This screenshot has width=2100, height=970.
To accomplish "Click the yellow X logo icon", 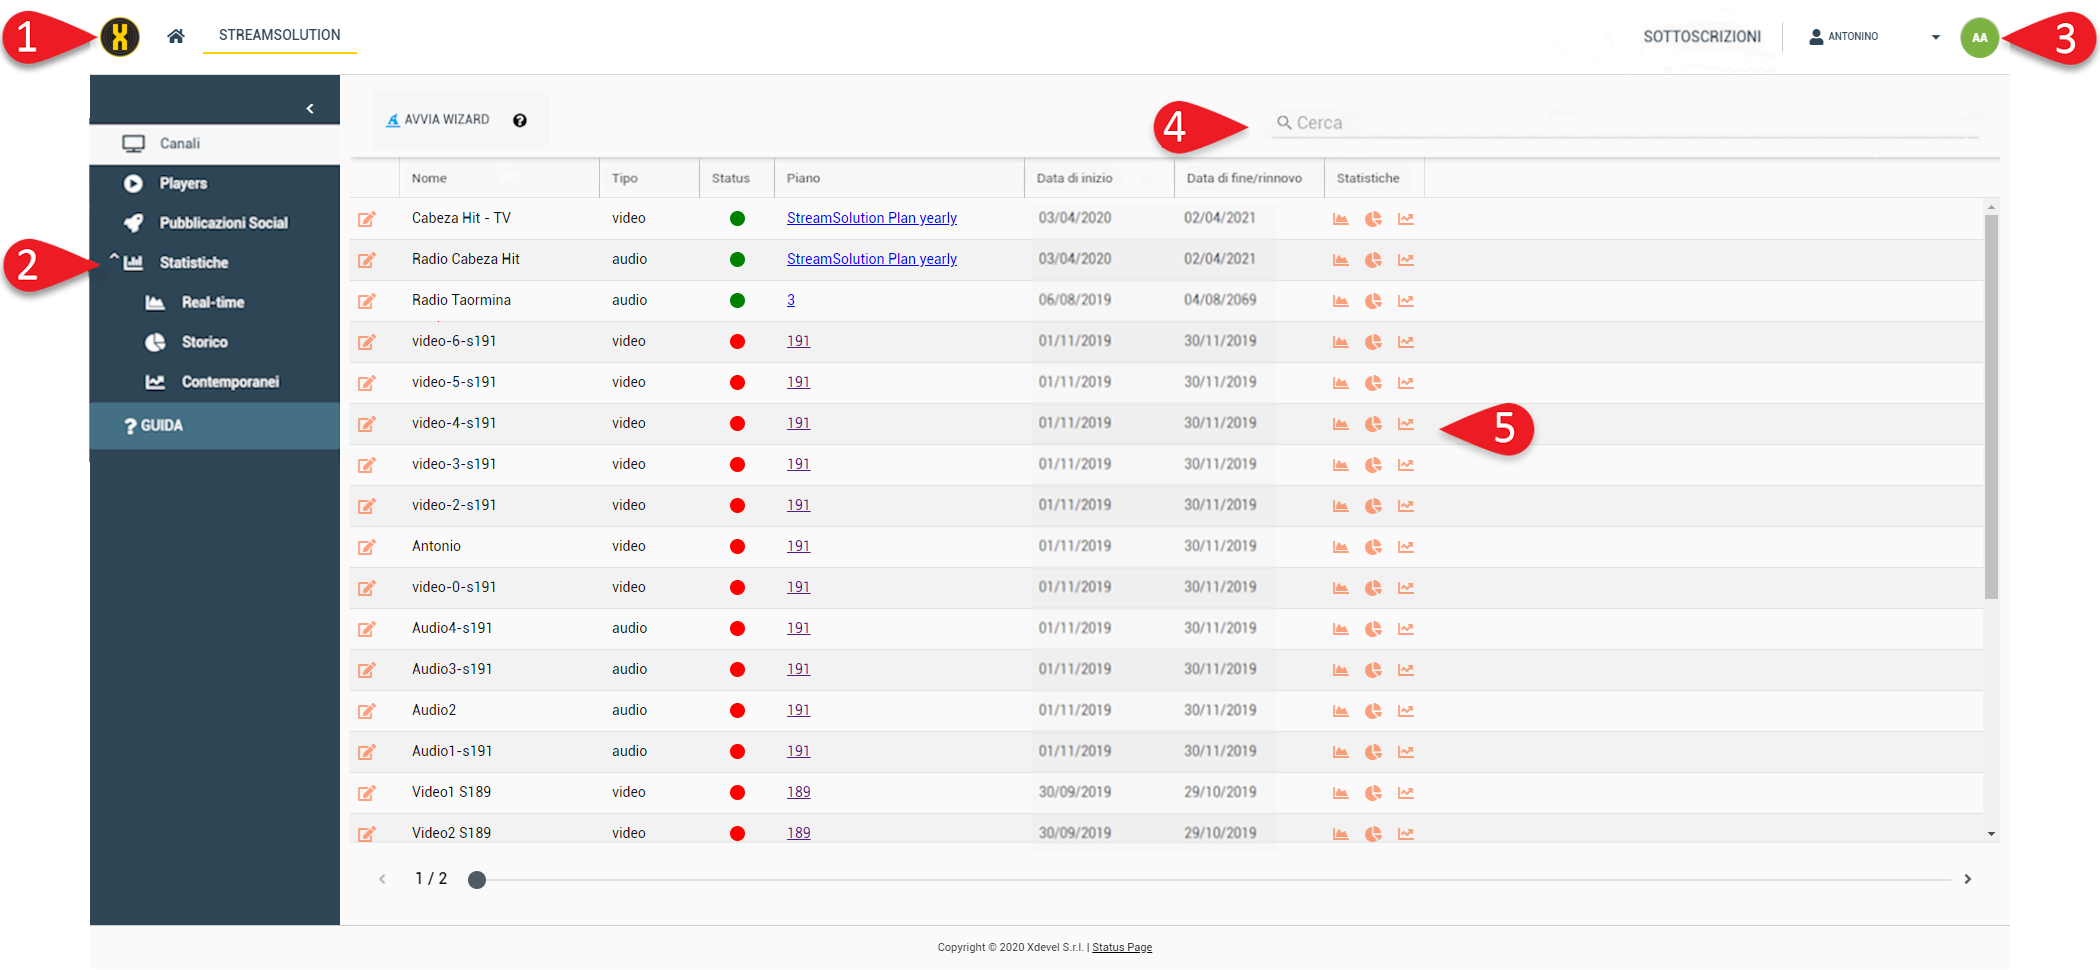I will [120, 37].
